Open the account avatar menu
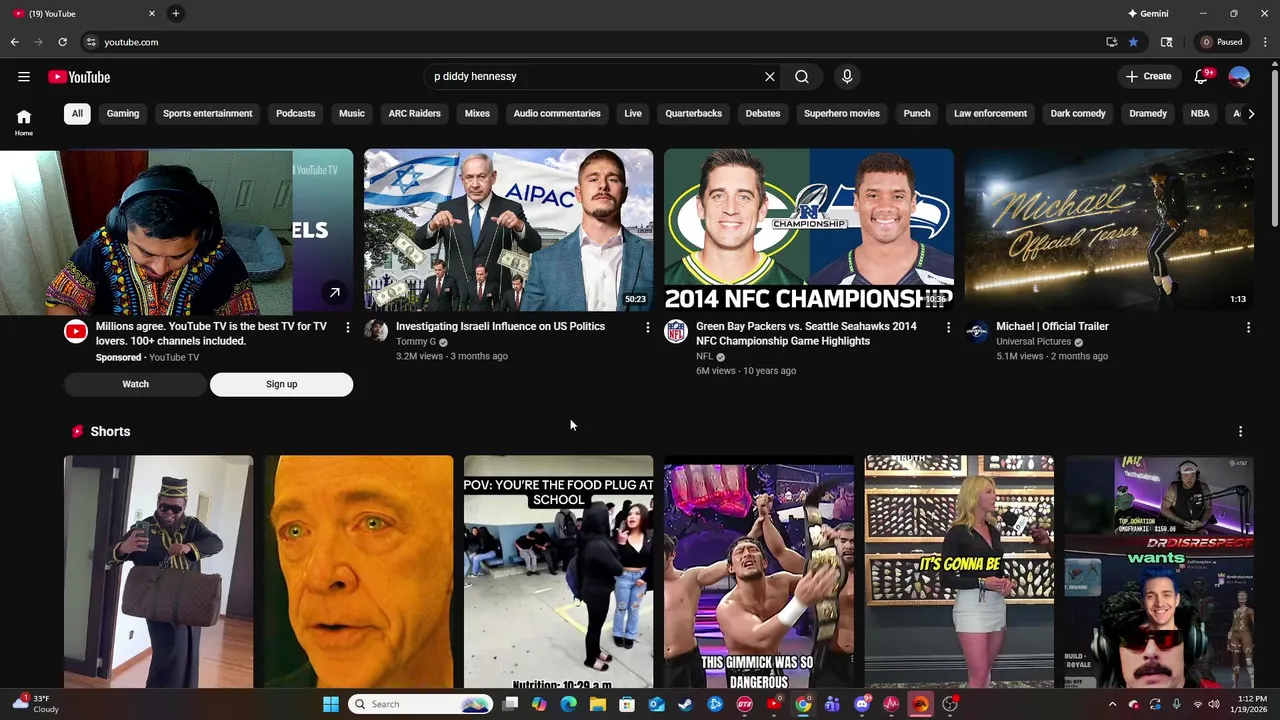Screen dimensions: 1280x720 click(x=1239, y=77)
